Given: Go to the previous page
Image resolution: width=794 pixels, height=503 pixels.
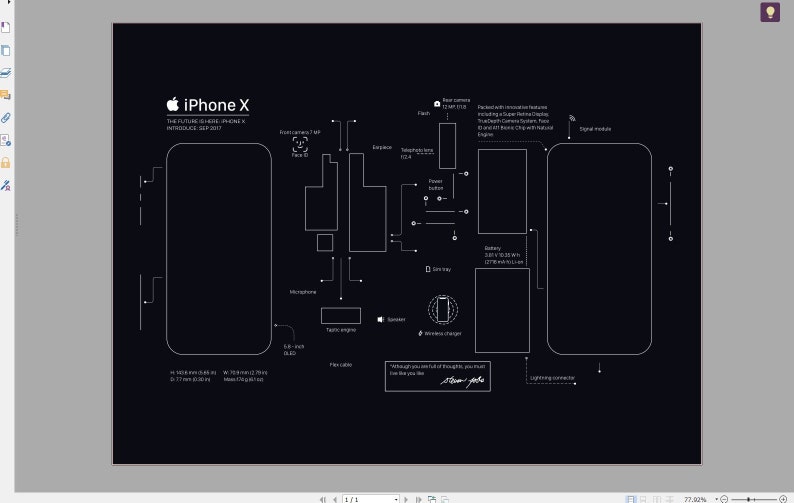Looking at the screenshot, I should click(335, 499).
